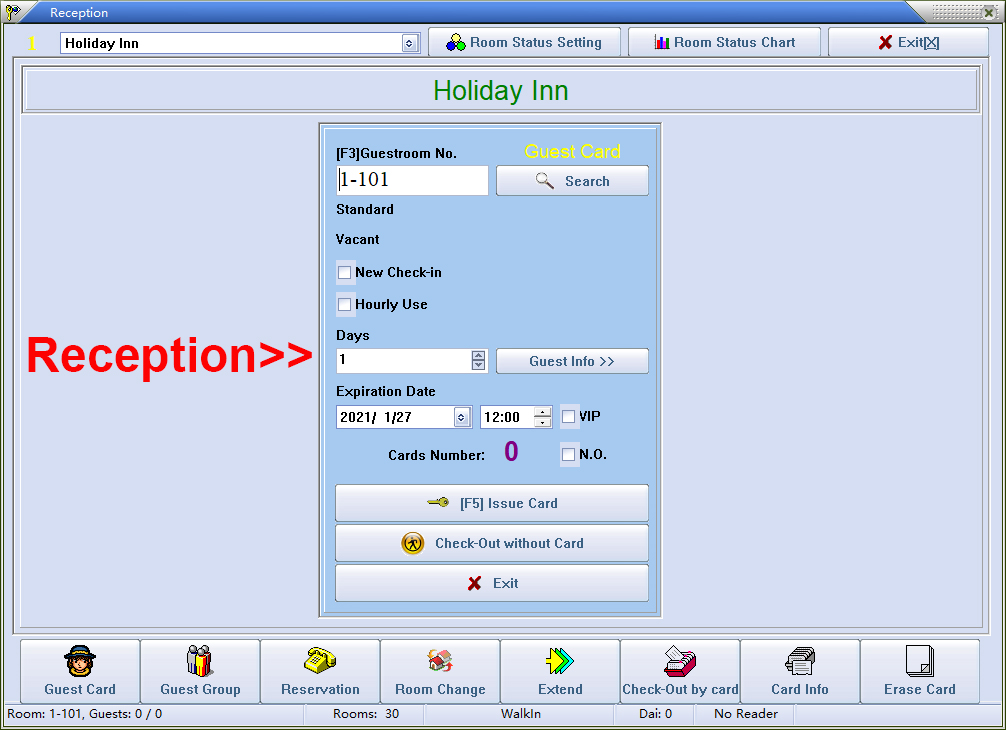Viewport: 1006px width, 730px height.
Task: Increase the Days spinner value
Action: 478,356
